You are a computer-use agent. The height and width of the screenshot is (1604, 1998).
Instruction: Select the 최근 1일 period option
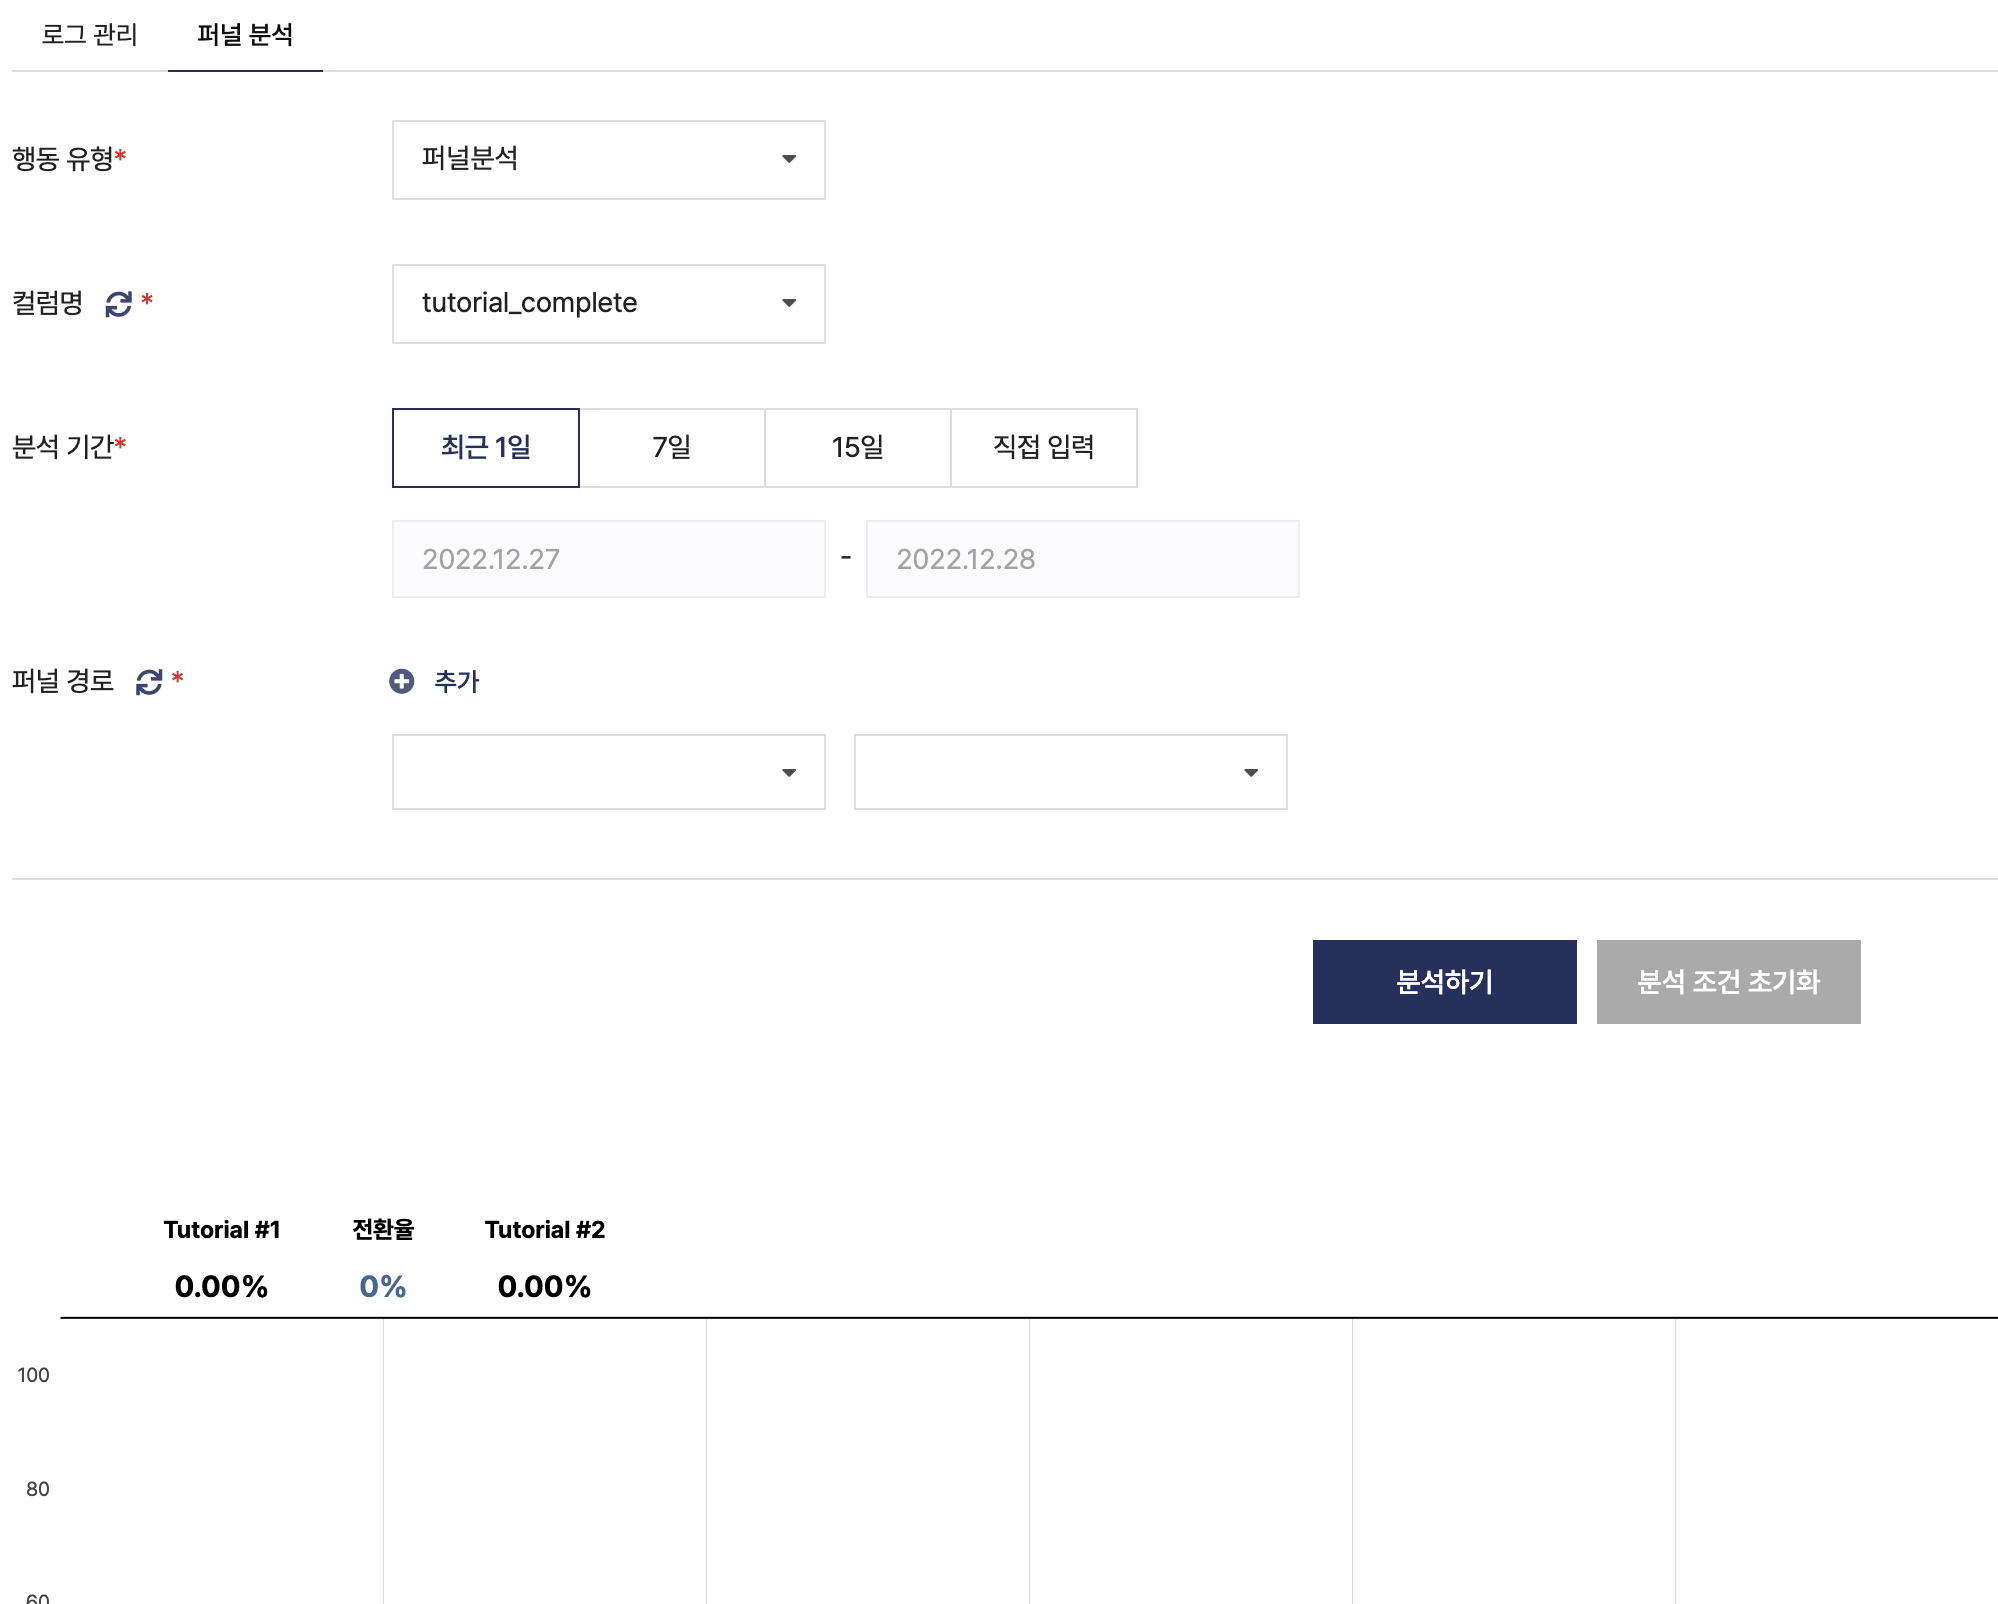(x=486, y=447)
